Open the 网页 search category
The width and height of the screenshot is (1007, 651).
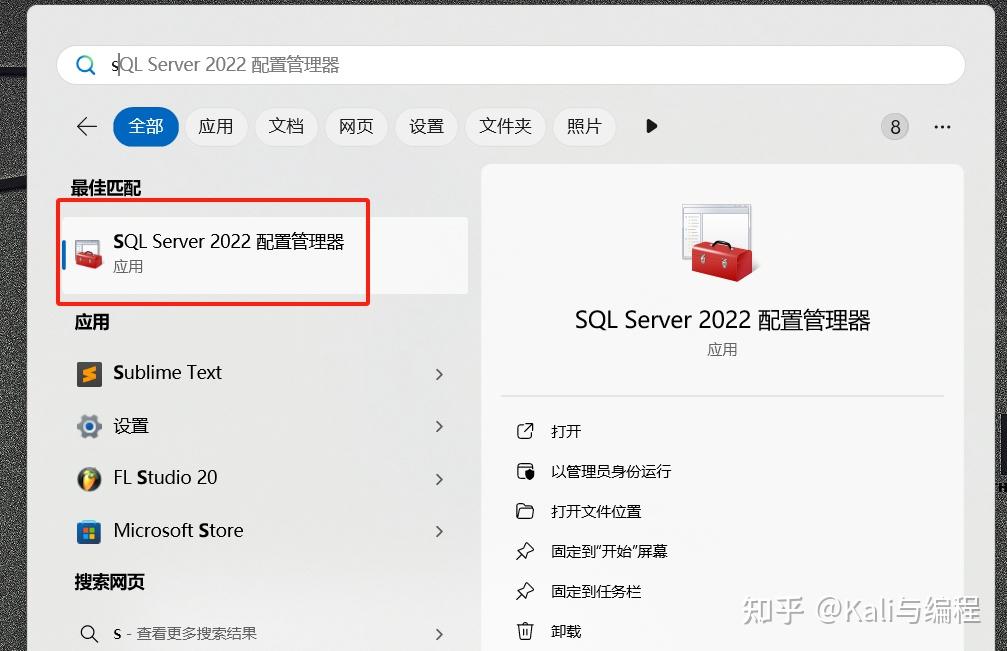click(356, 126)
